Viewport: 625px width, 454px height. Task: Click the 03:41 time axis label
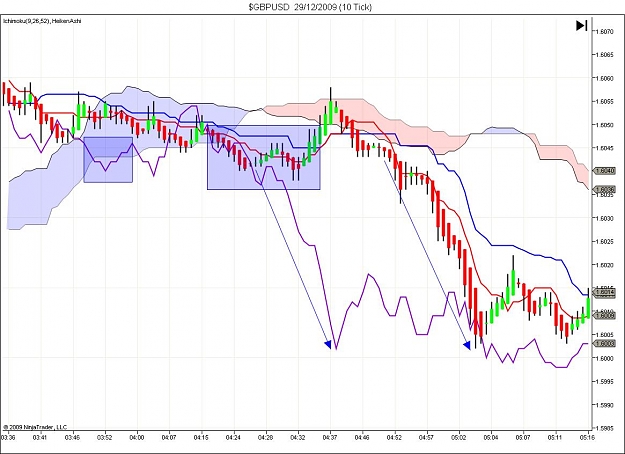40,437
